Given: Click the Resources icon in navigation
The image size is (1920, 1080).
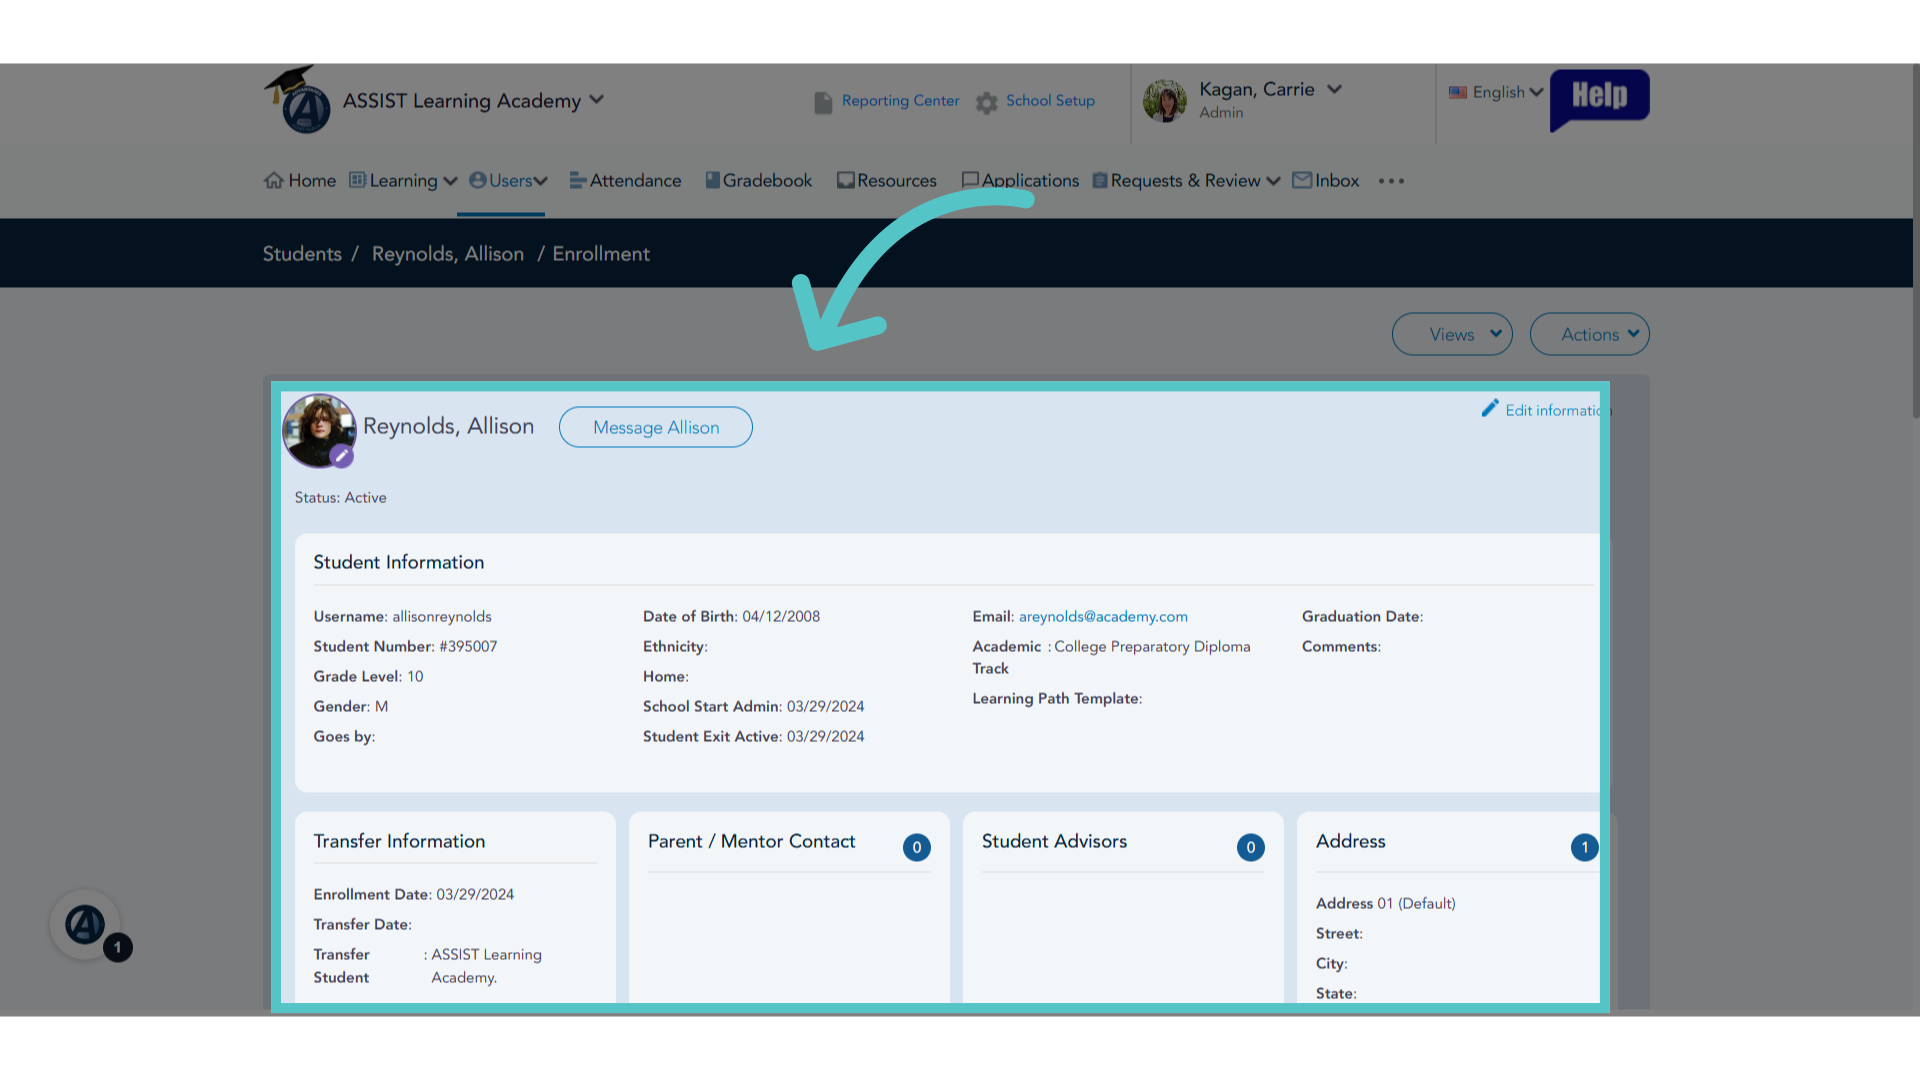Looking at the screenshot, I should click(845, 180).
